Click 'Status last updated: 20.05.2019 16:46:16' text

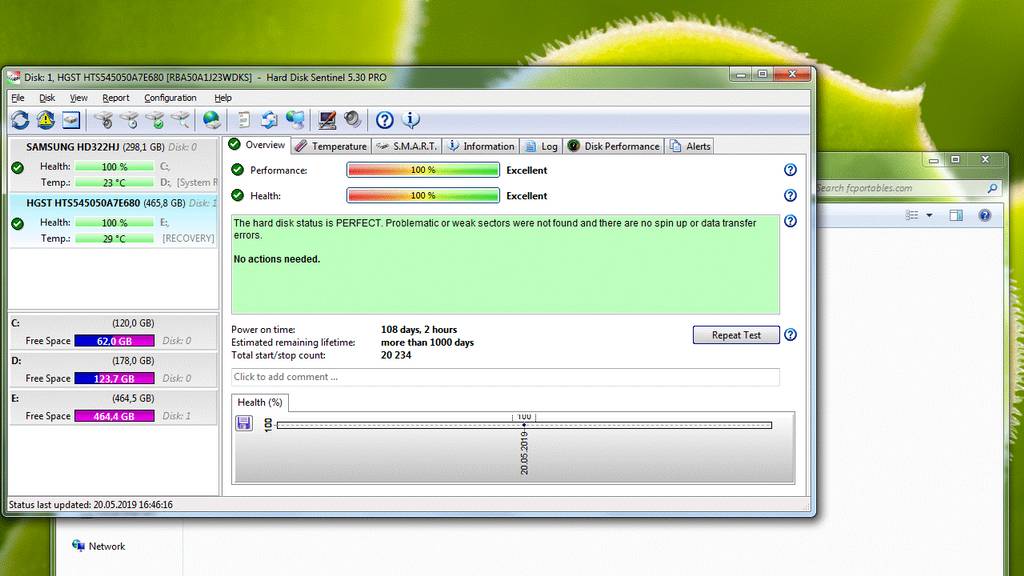[x=90, y=504]
